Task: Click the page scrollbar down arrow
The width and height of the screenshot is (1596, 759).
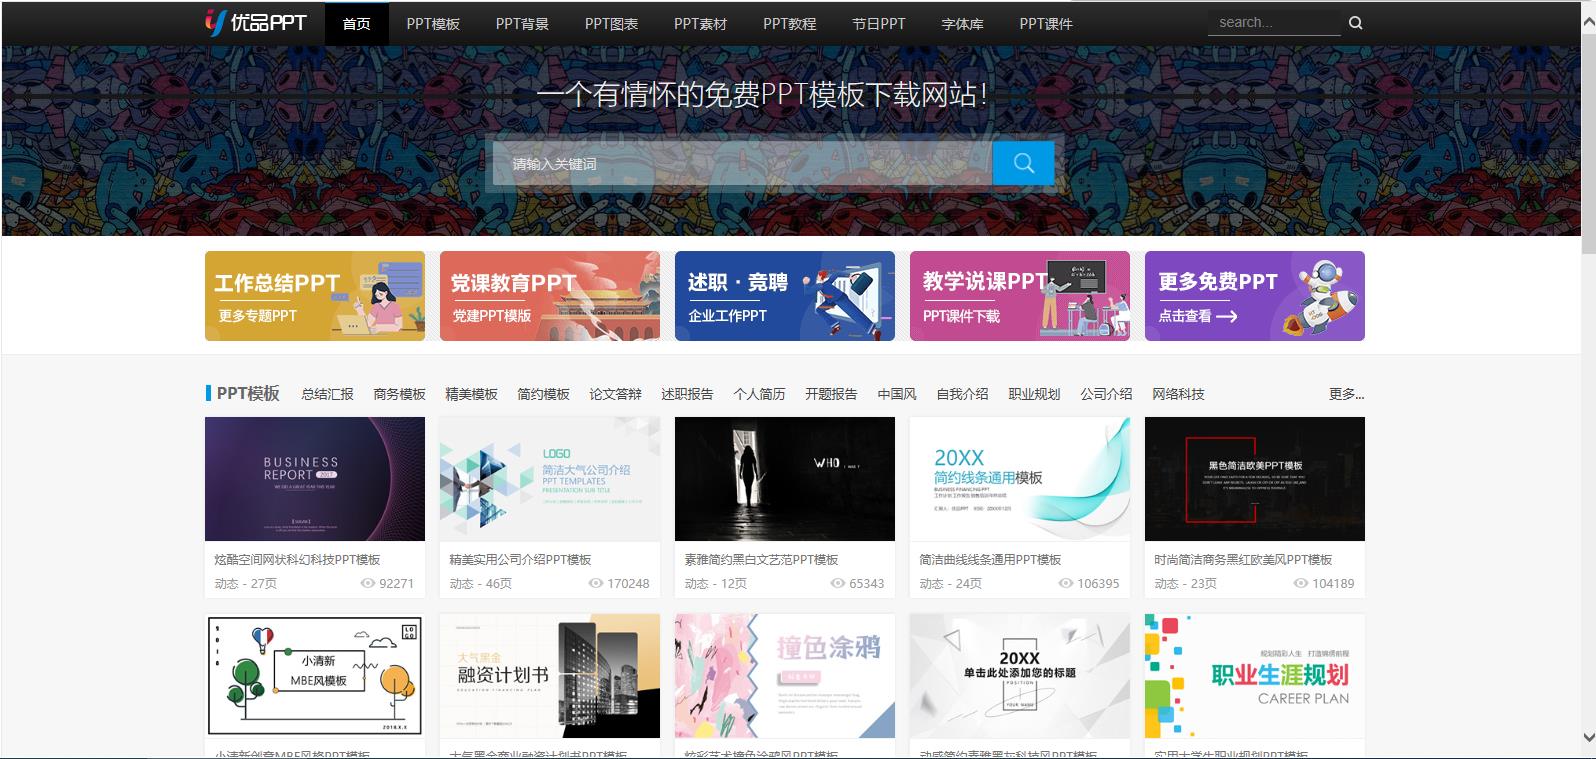Action: click(1588, 738)
